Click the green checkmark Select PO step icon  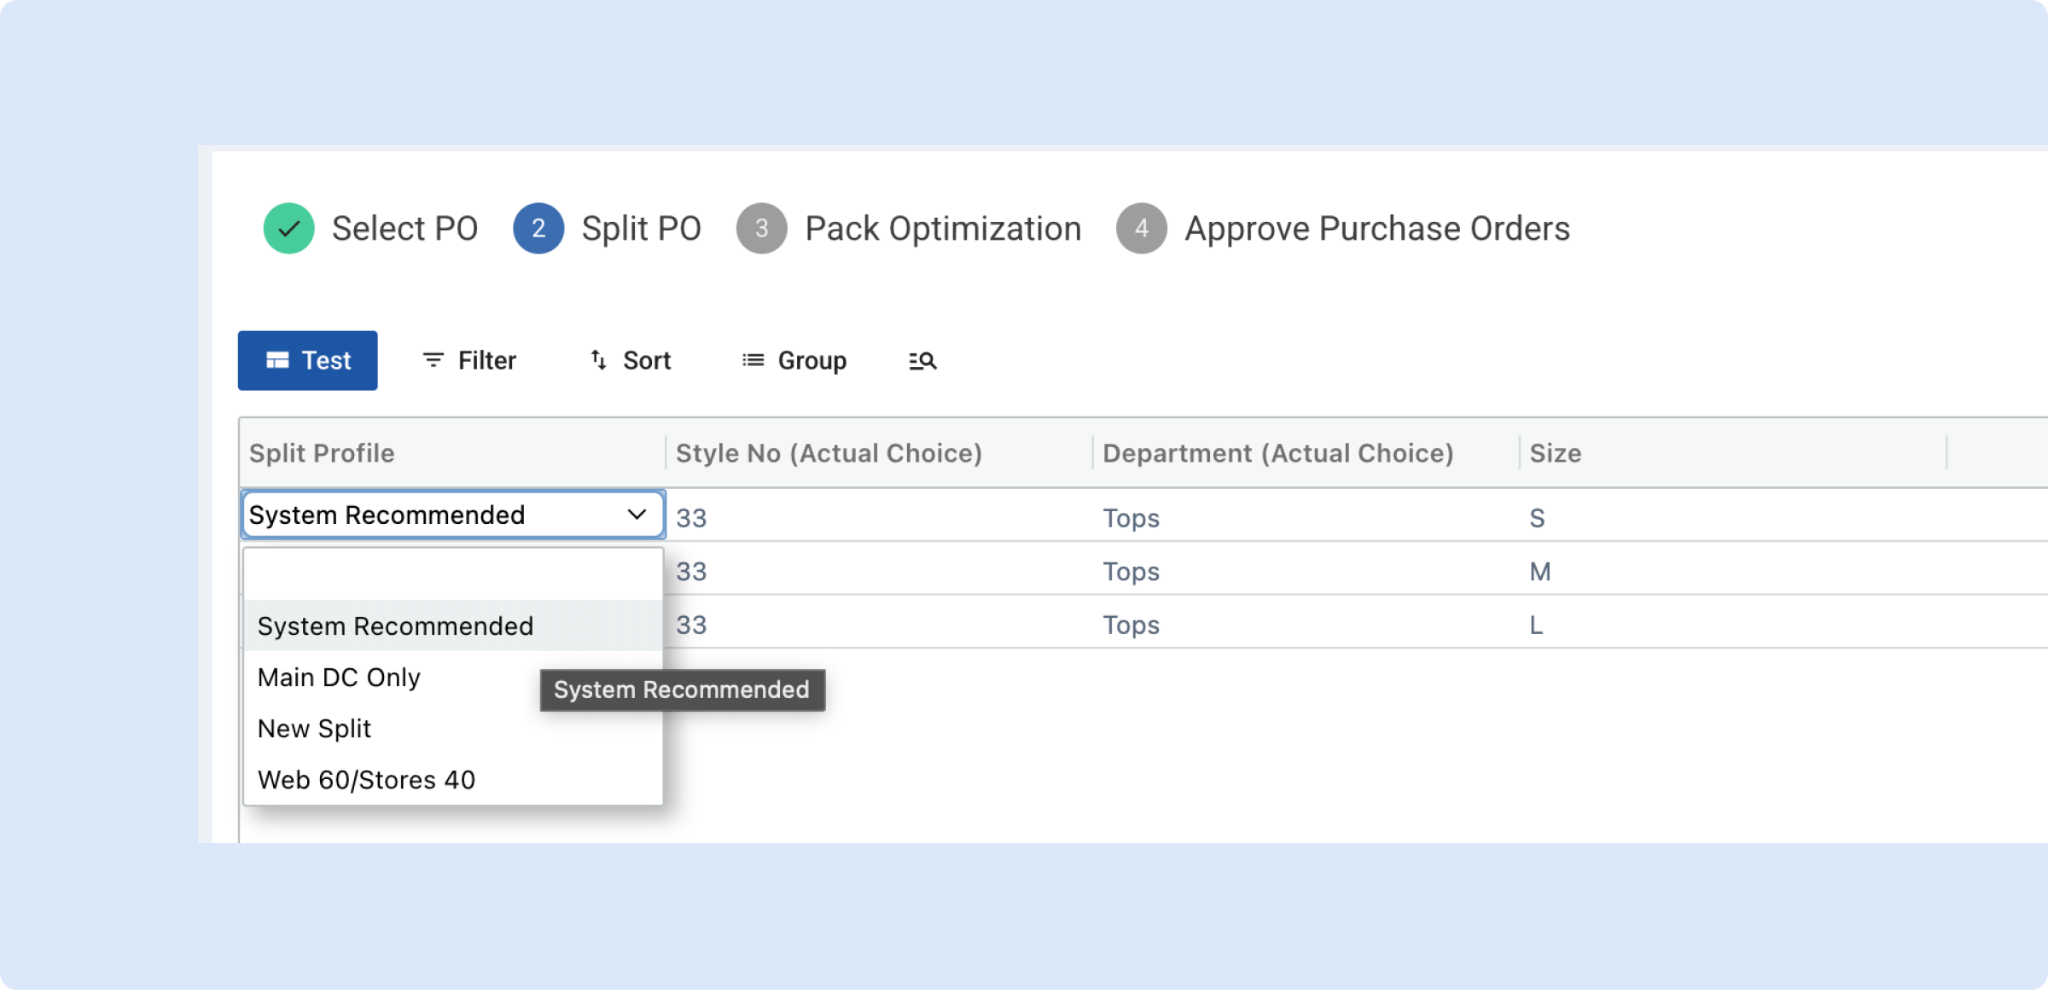(289, 228)
